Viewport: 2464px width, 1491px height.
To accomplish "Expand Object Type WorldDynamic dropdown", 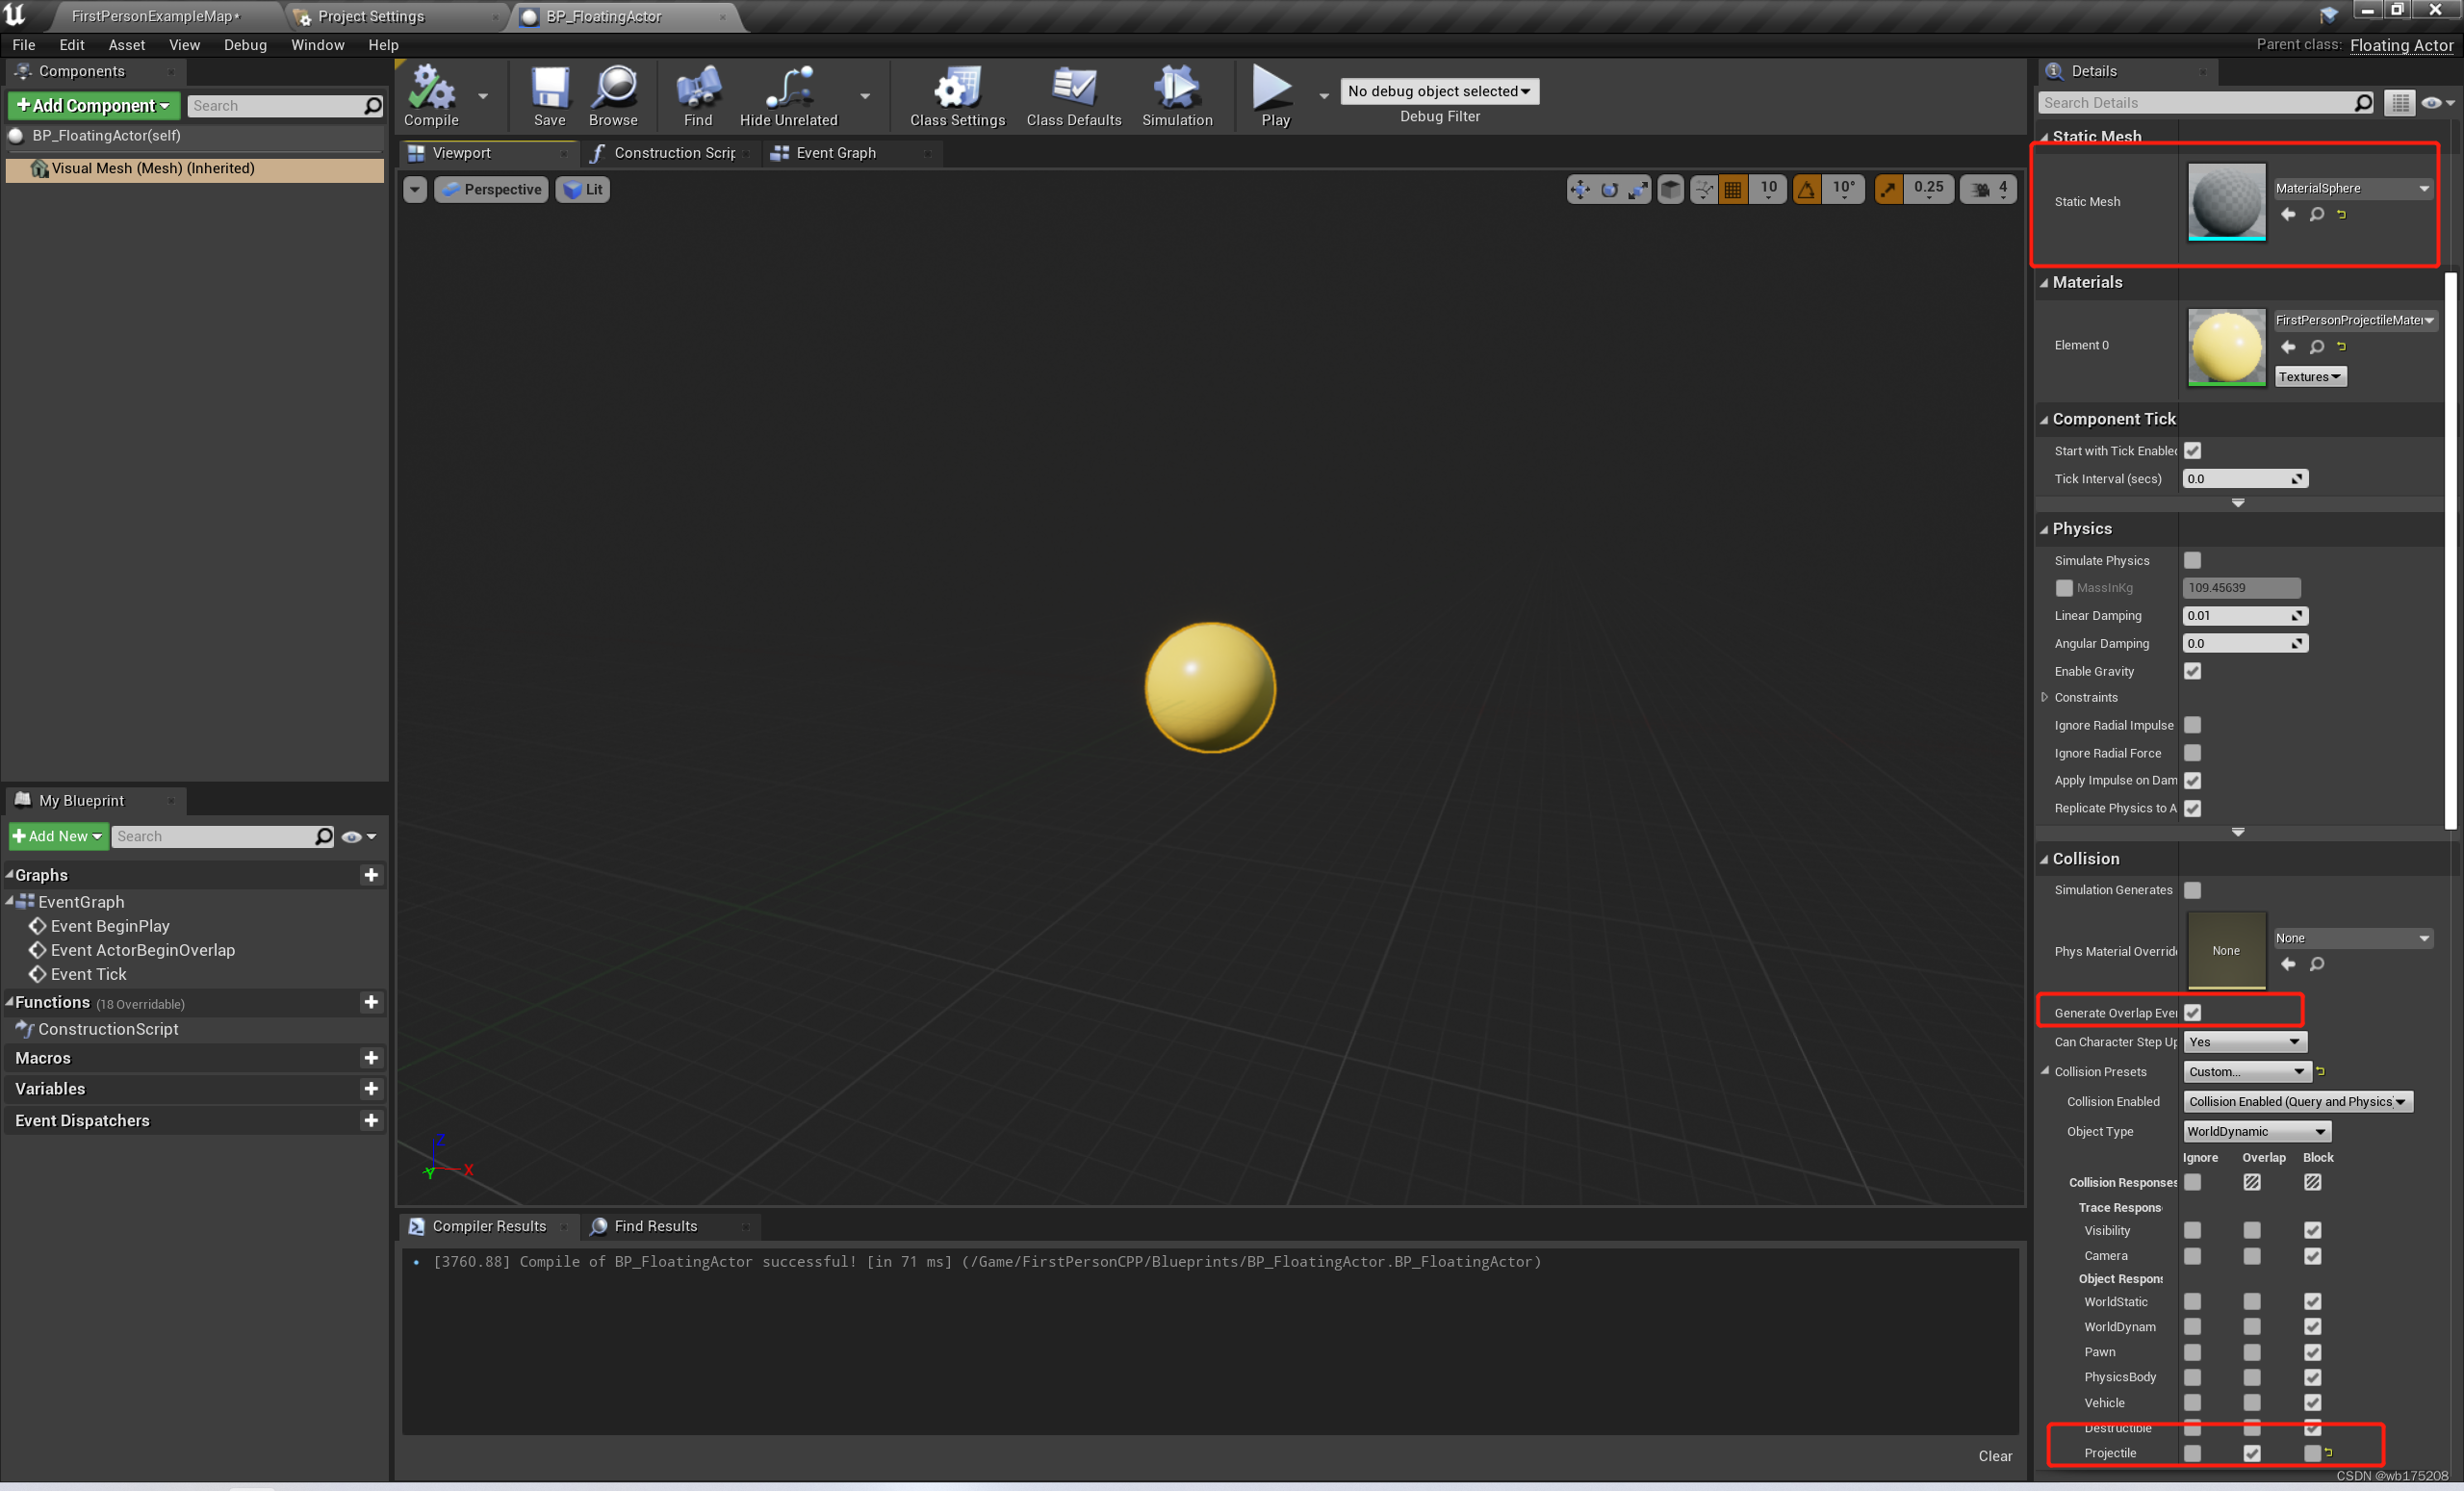I will [2254, 1130].
